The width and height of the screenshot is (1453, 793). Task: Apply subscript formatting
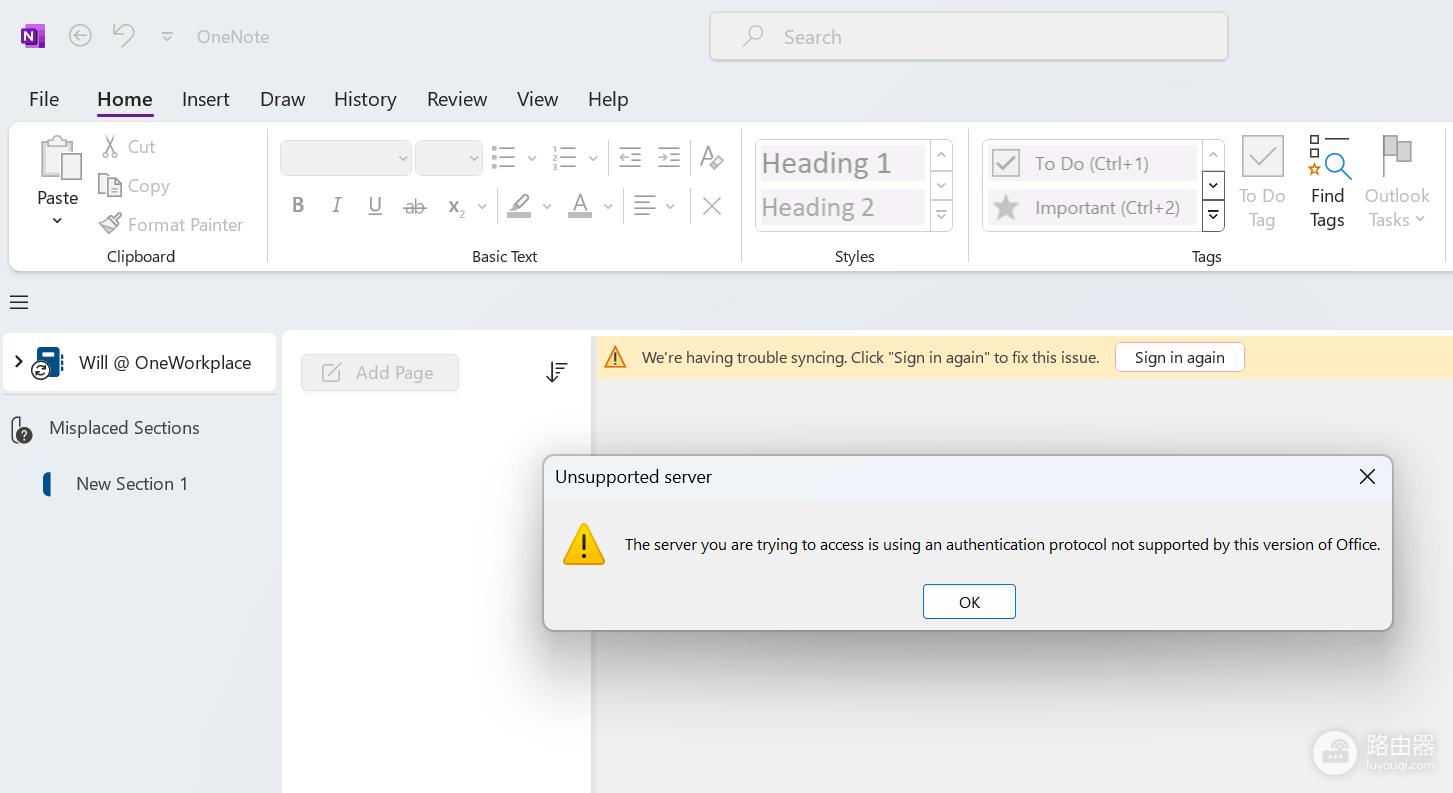point(456,207)
